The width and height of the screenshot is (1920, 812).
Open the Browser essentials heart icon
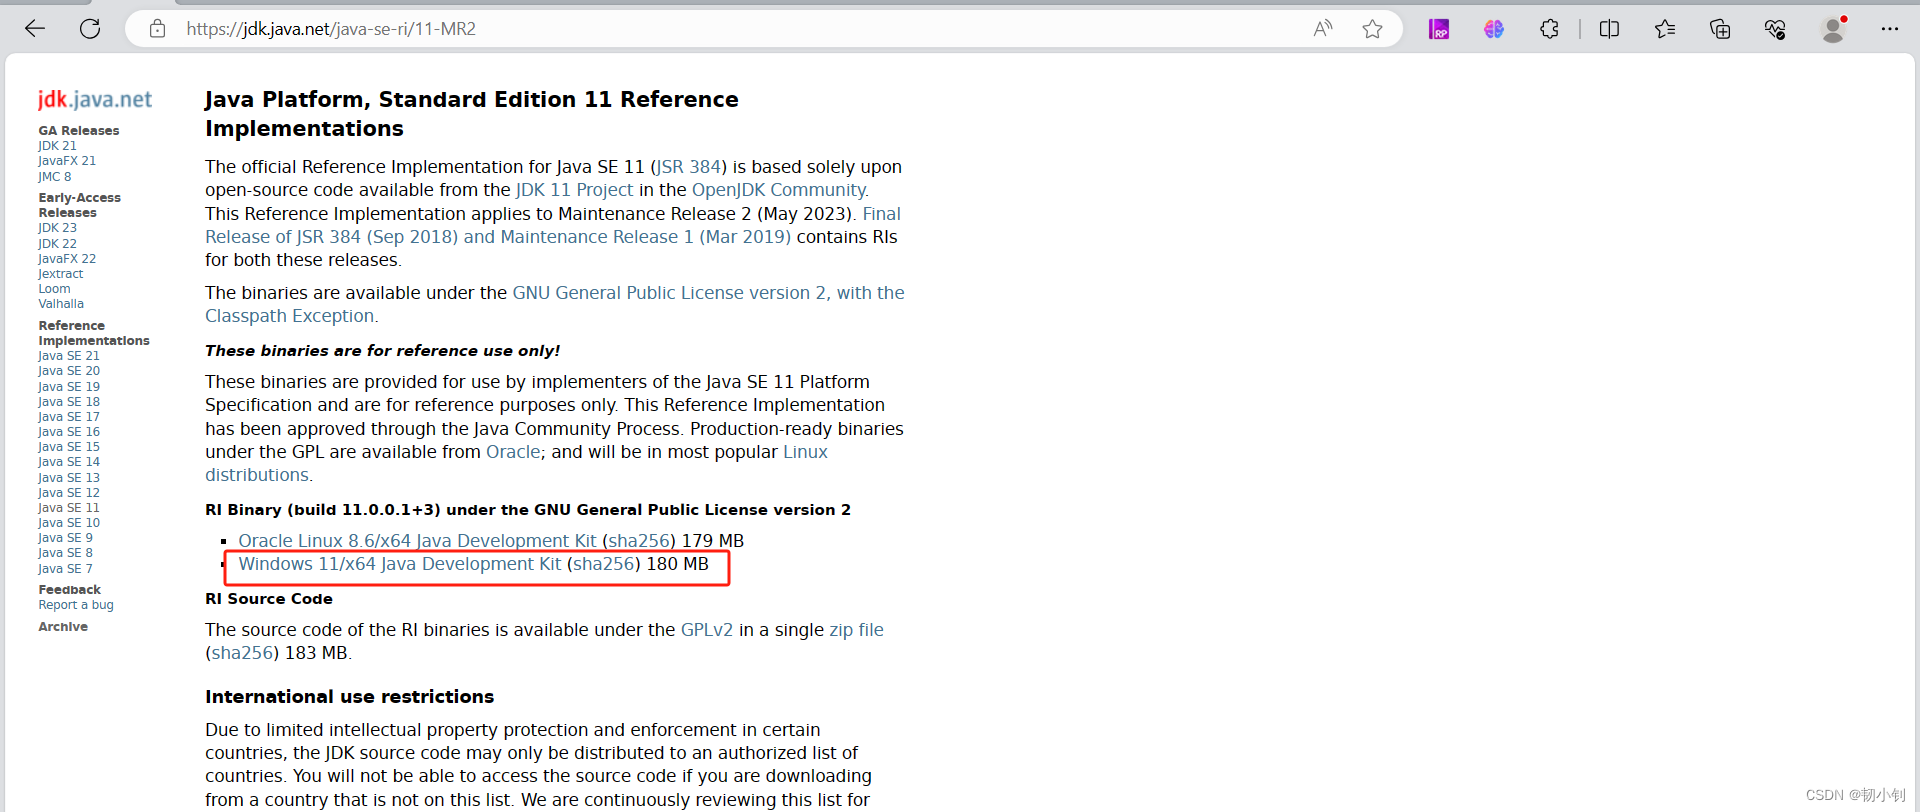[1775, 29]
